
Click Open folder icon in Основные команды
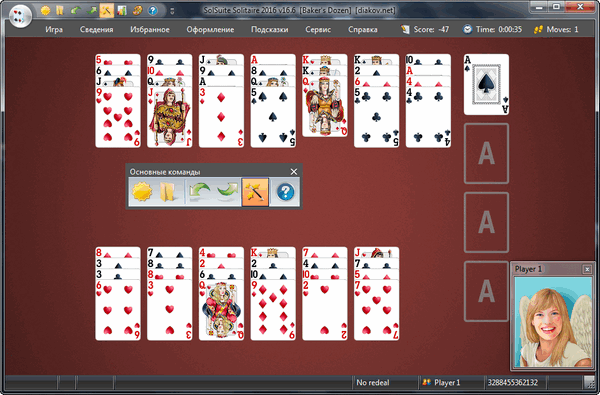(x=168, y=192)
